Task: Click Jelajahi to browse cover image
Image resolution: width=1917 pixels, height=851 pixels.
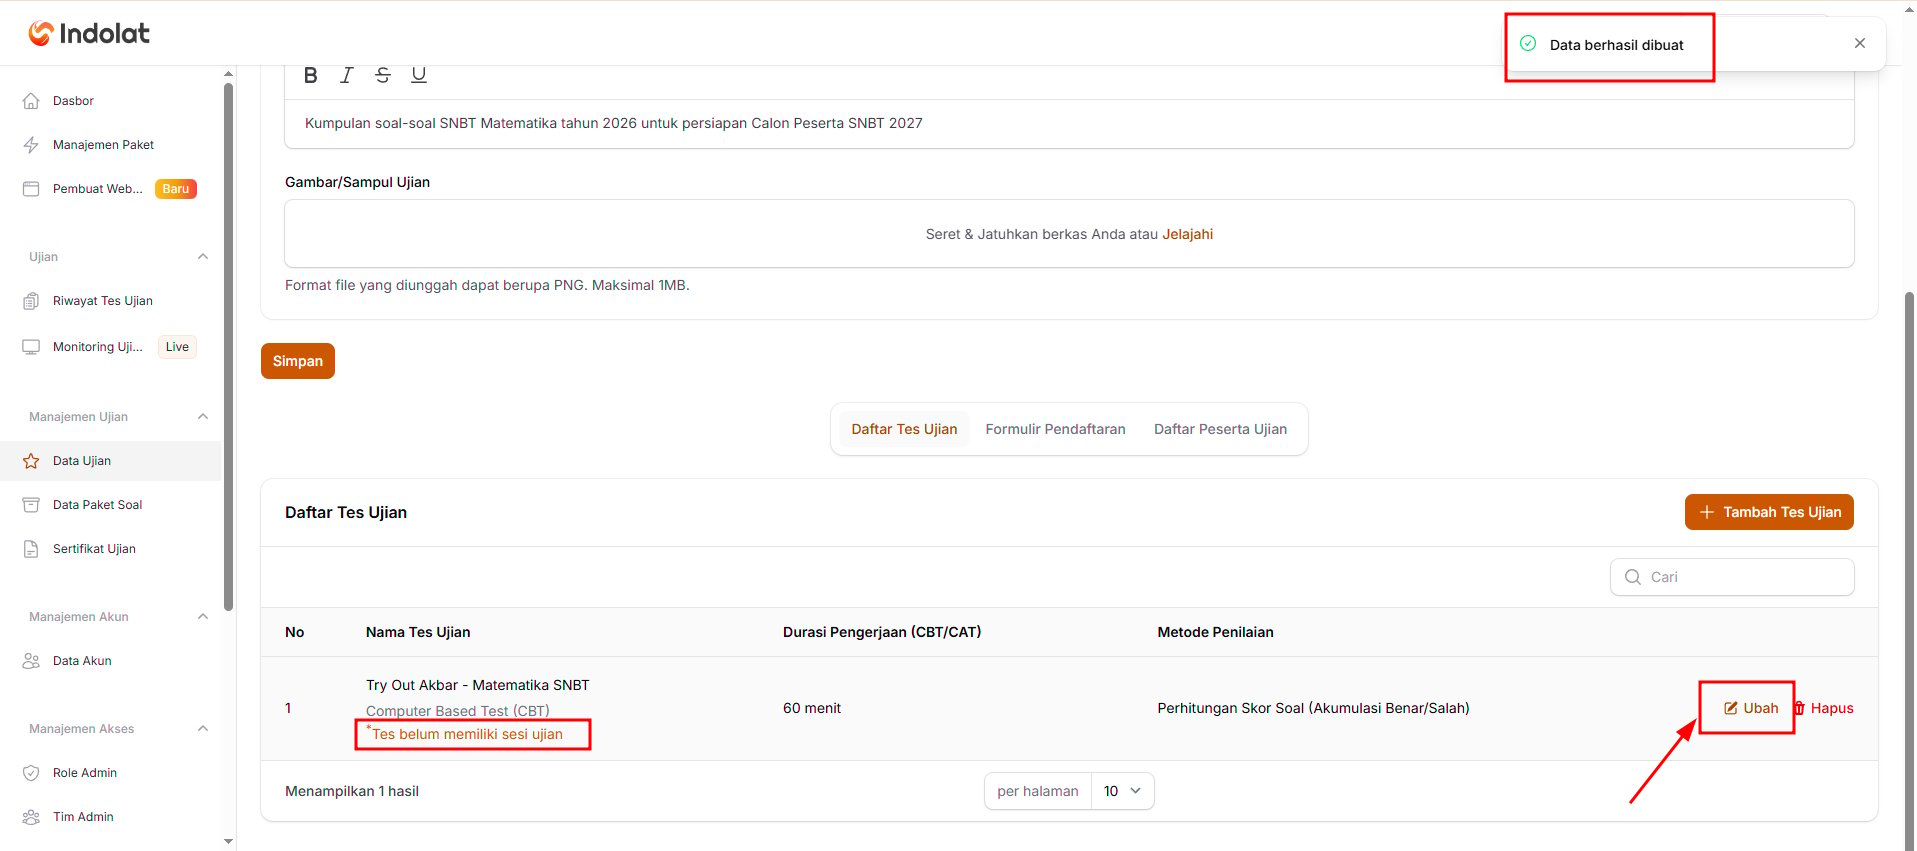Action: pos(1187,234)
